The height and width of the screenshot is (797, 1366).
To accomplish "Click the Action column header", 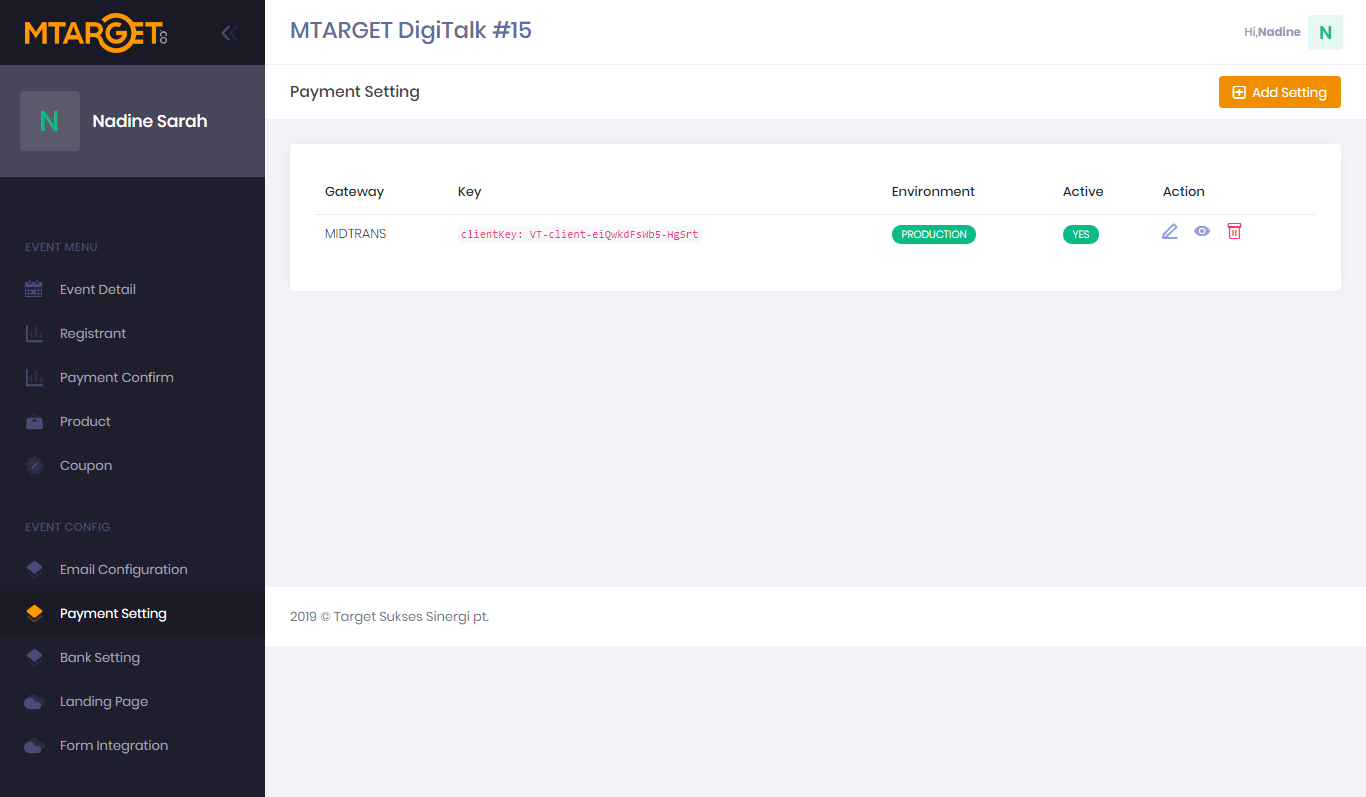I will point(1184,191).
